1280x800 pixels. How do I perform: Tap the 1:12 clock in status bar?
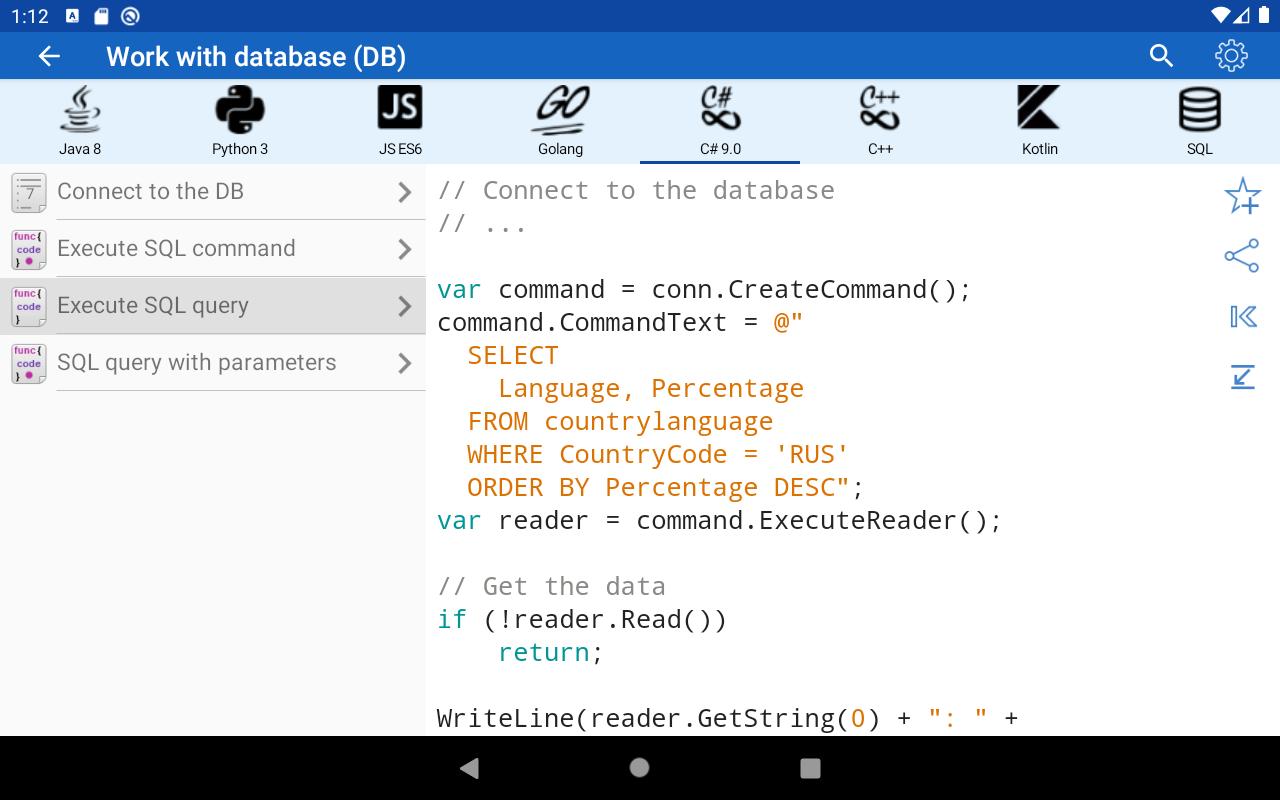30,16
